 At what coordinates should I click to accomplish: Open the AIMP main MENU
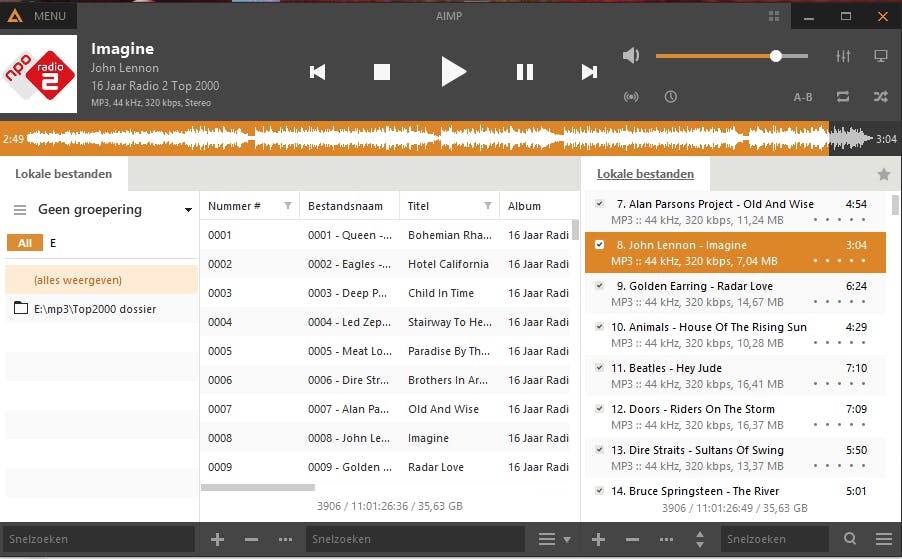tap(49, 16)
